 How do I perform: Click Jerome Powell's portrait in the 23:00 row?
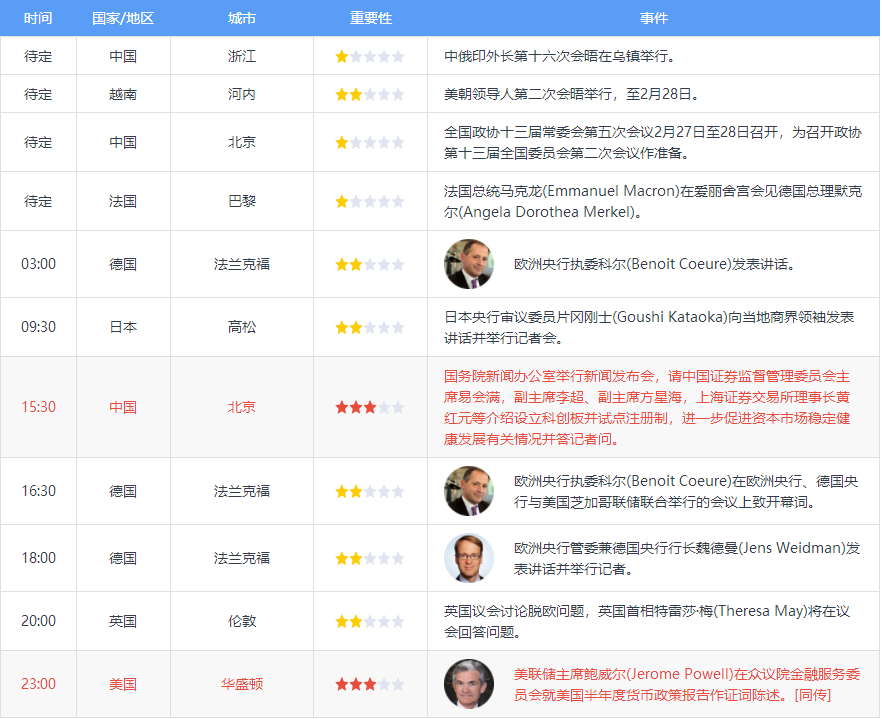pos(469,684)
